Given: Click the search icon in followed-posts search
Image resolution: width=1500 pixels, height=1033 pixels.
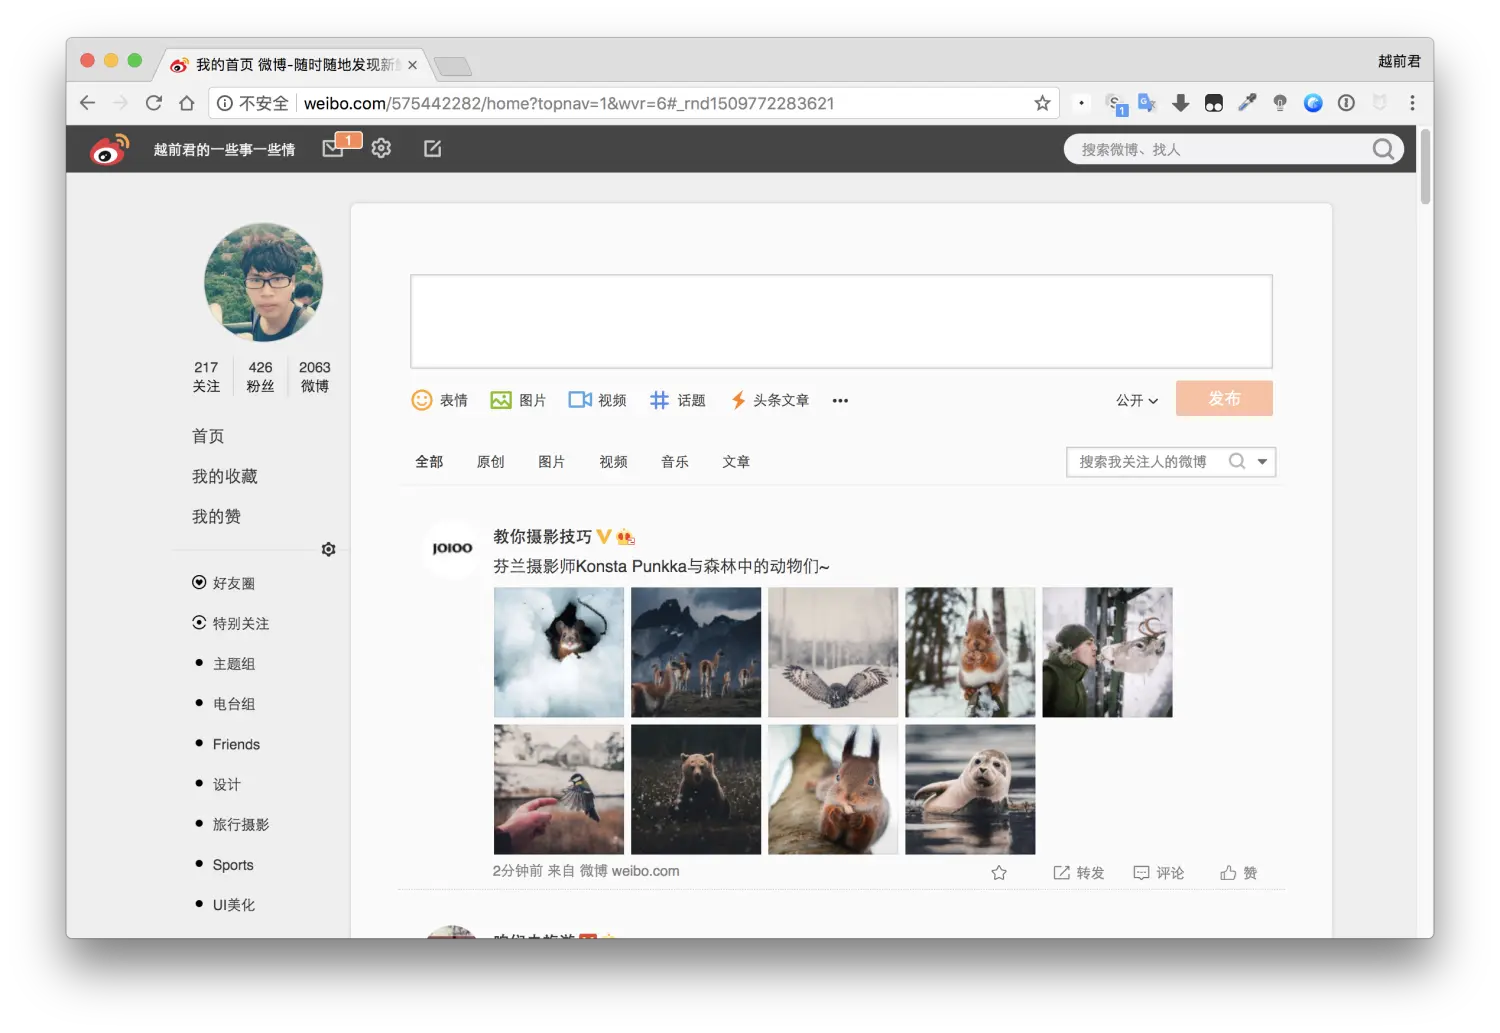Looking at the screenshot, I should pos(1237,461).
